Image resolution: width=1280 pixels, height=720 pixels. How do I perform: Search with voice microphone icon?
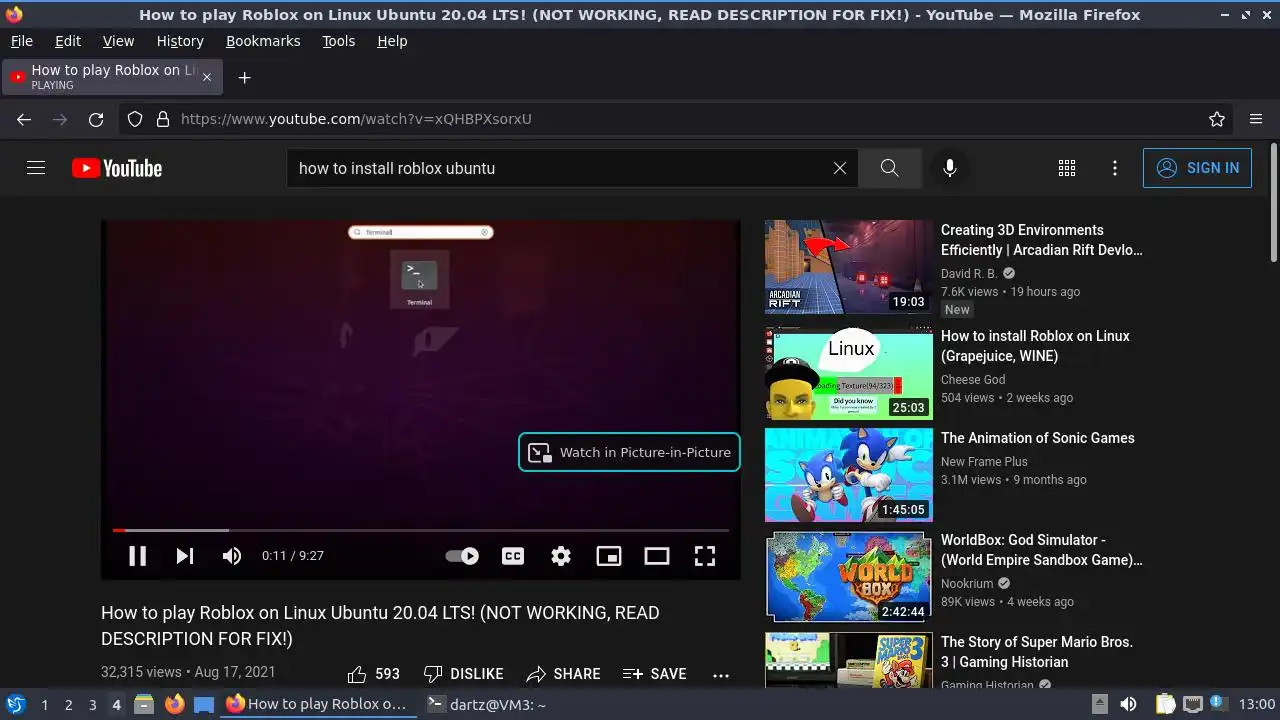(x=950, y=168)
